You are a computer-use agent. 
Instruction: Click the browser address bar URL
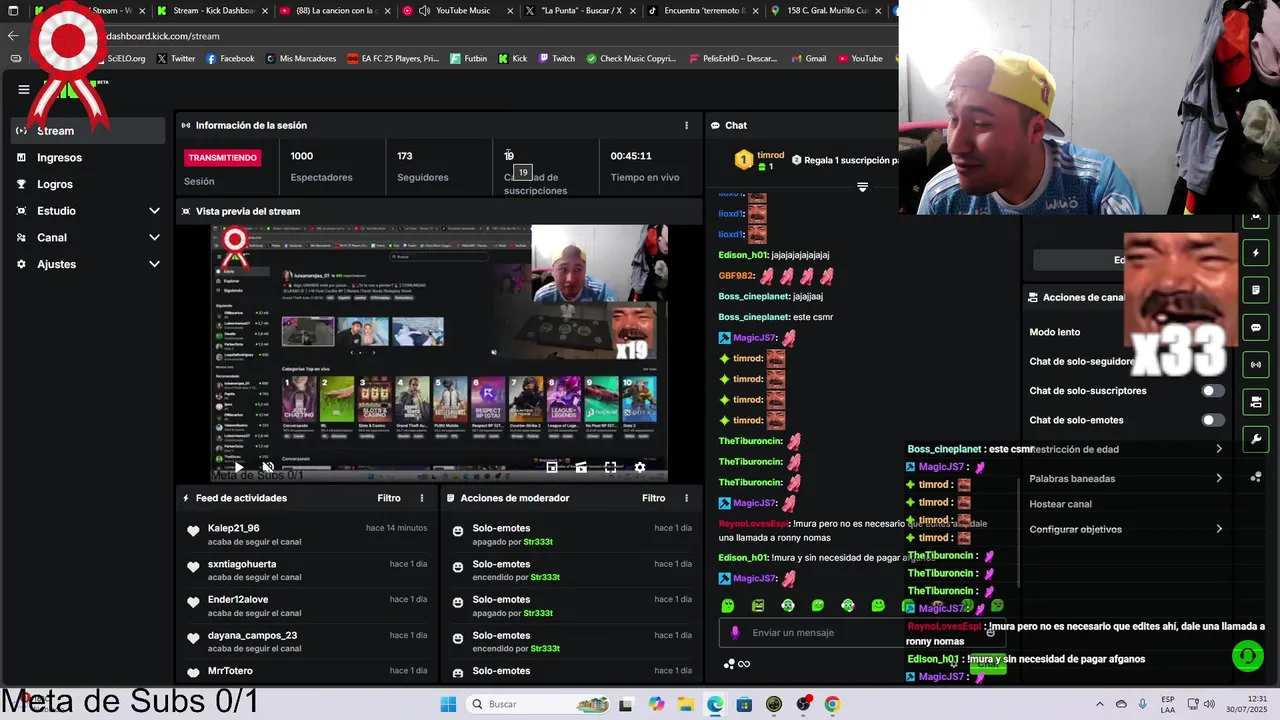coord(162,36)
